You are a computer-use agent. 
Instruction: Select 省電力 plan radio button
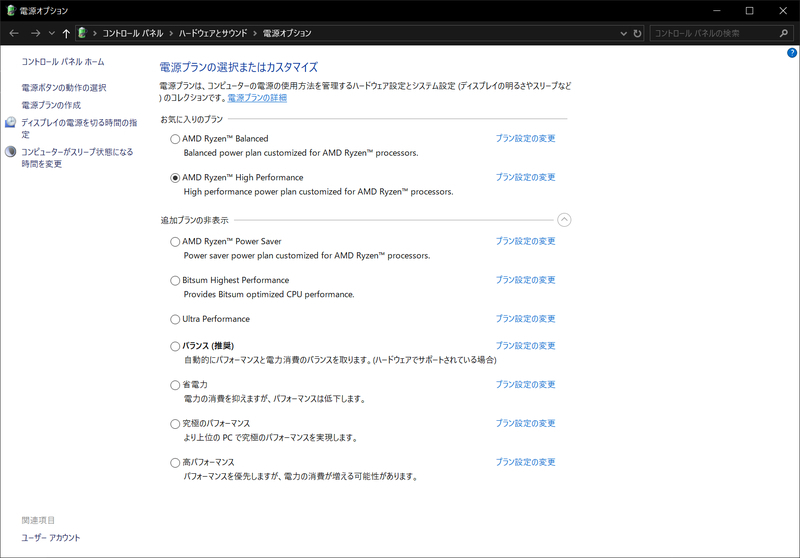point(175,385)
